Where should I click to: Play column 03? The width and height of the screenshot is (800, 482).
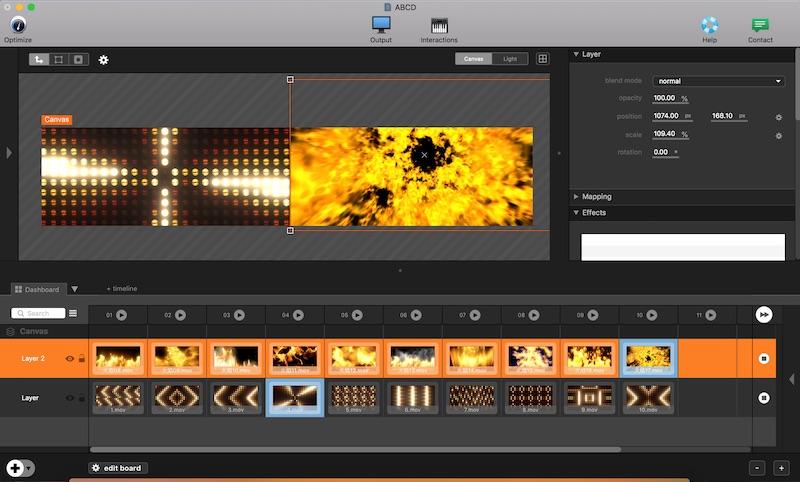pyautogui.click(x=239, y=315)
